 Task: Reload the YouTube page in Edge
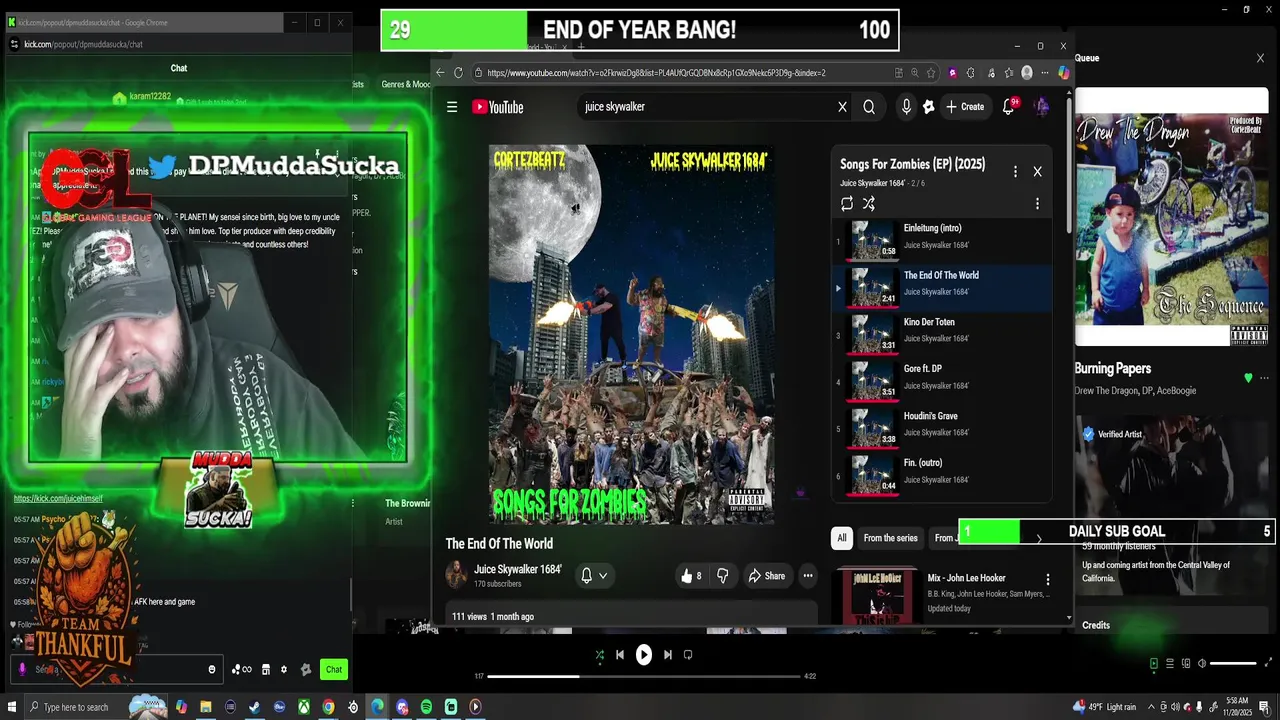[x=459, y=73]
